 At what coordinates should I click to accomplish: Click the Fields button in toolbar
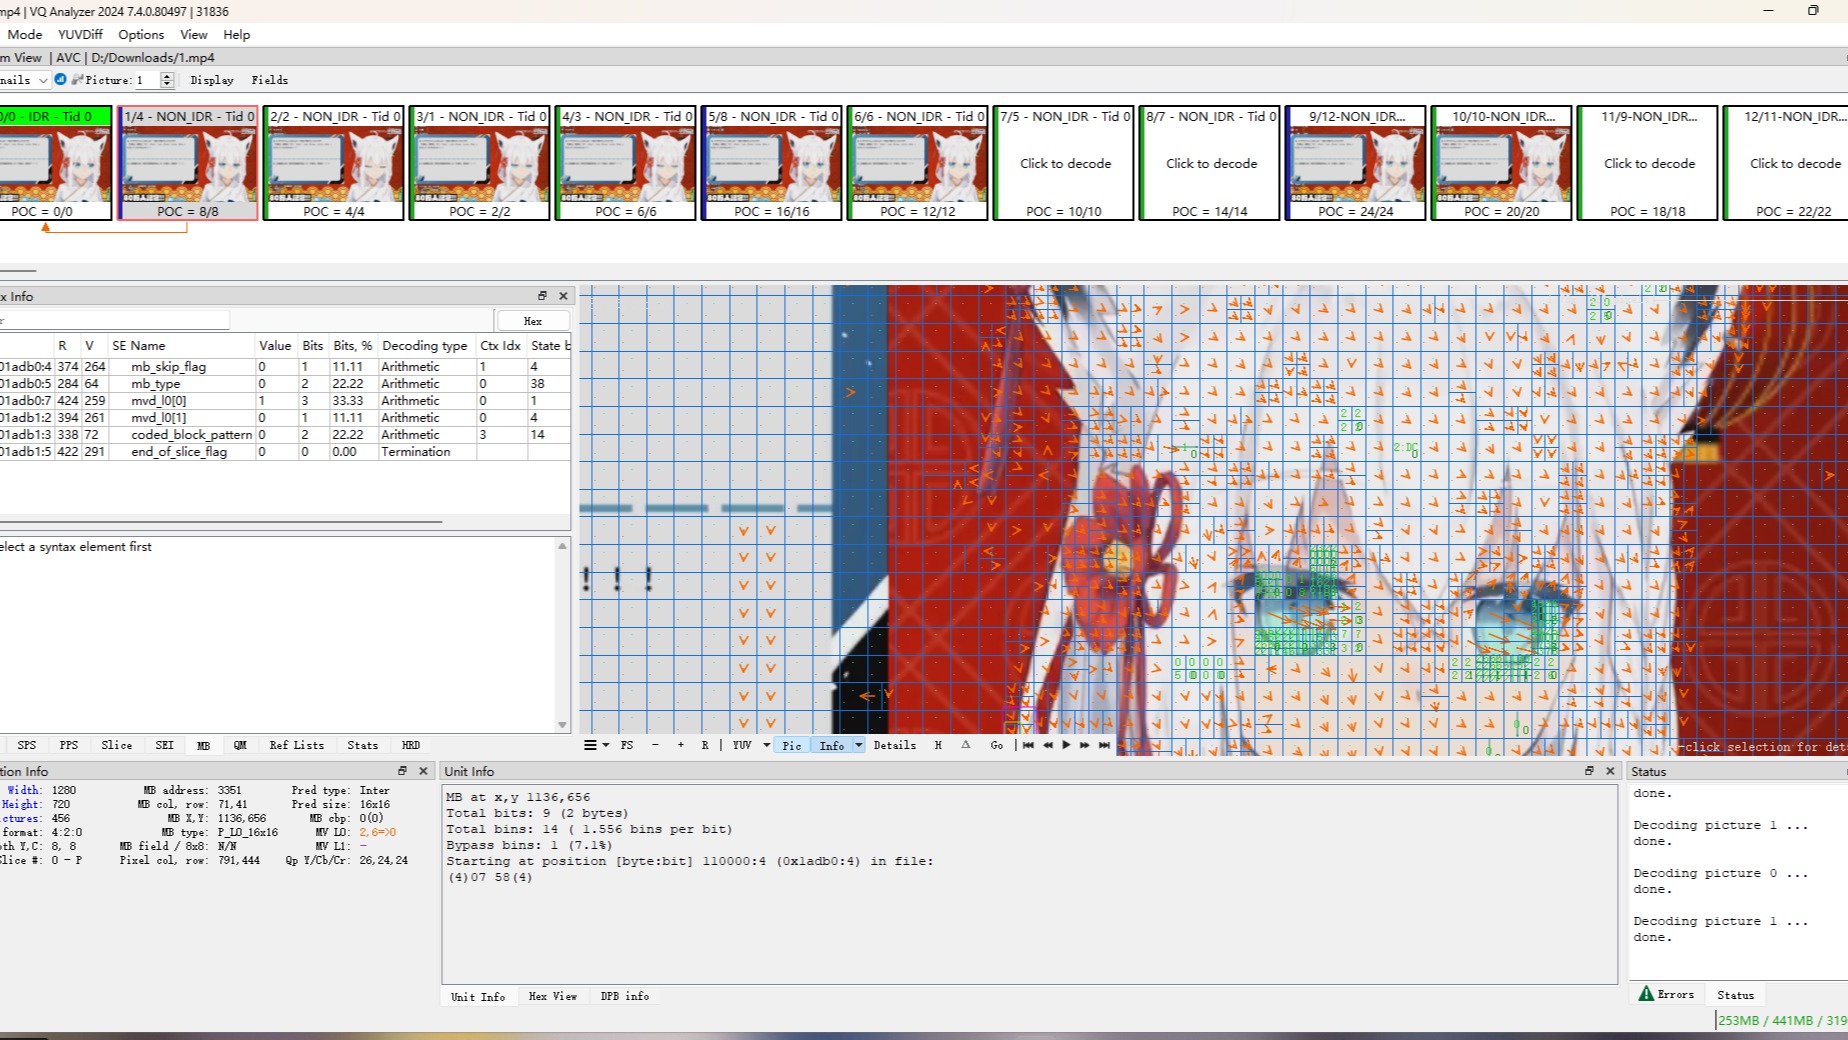pyautogui.click(x=270, y=80)
